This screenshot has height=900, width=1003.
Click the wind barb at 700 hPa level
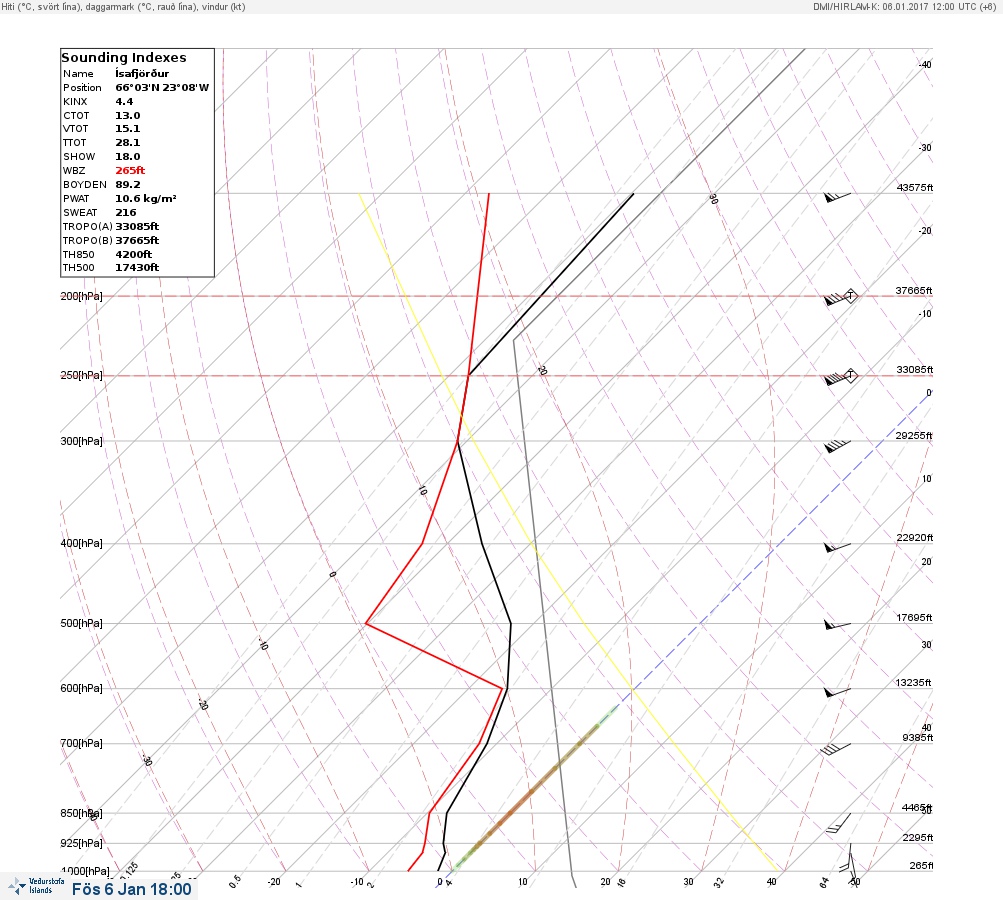pos(836,749)
